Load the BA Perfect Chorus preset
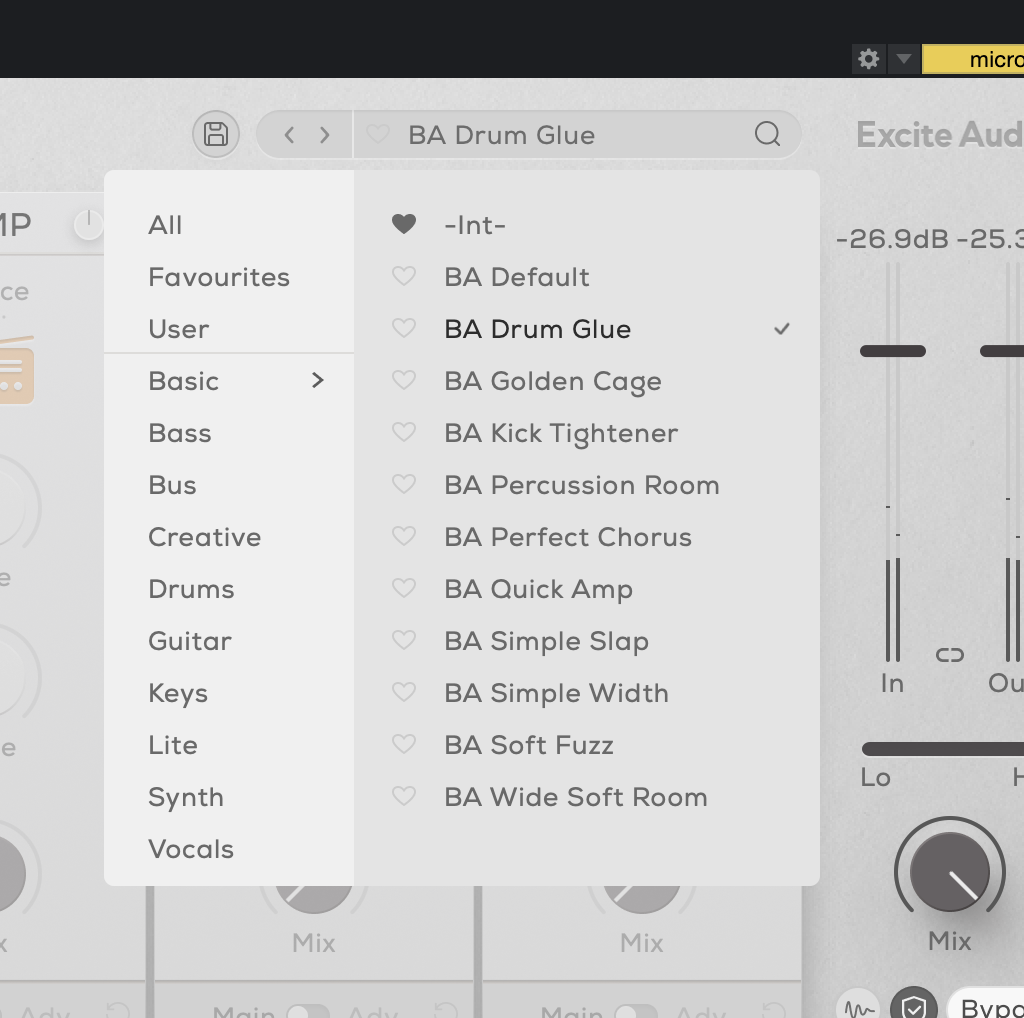Screen dimensions: 1024x1018 [x=568, y=537]
